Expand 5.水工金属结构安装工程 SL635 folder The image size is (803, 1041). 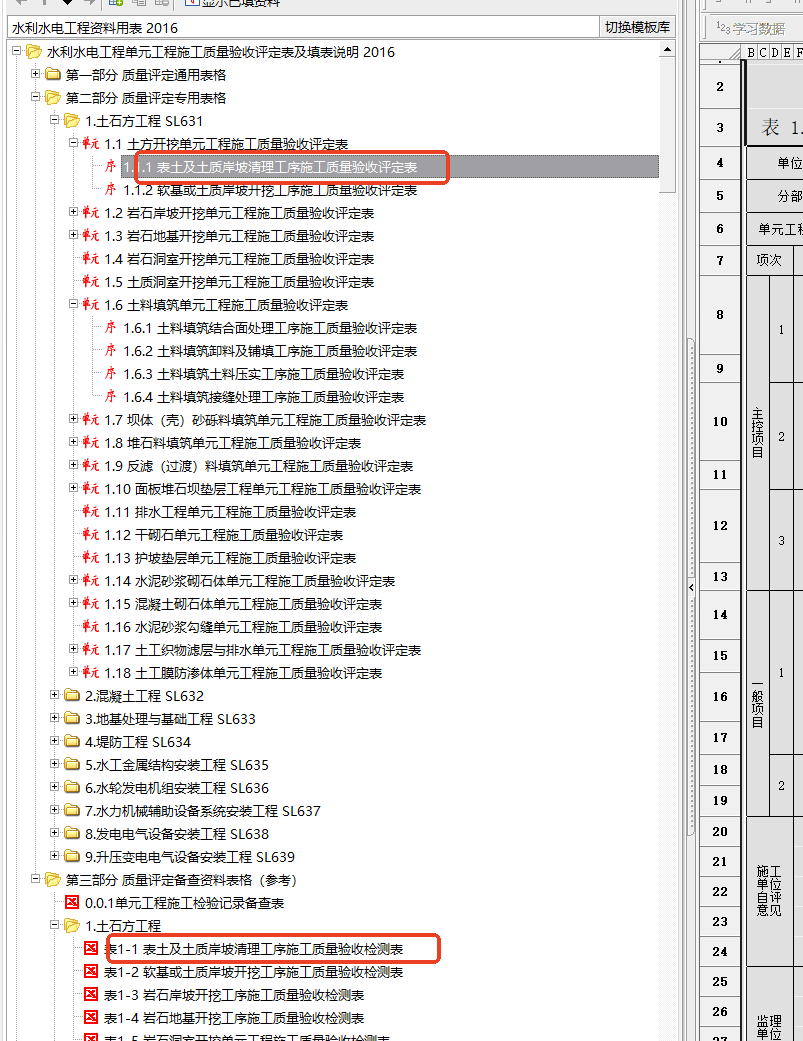(x=54, y=763)
